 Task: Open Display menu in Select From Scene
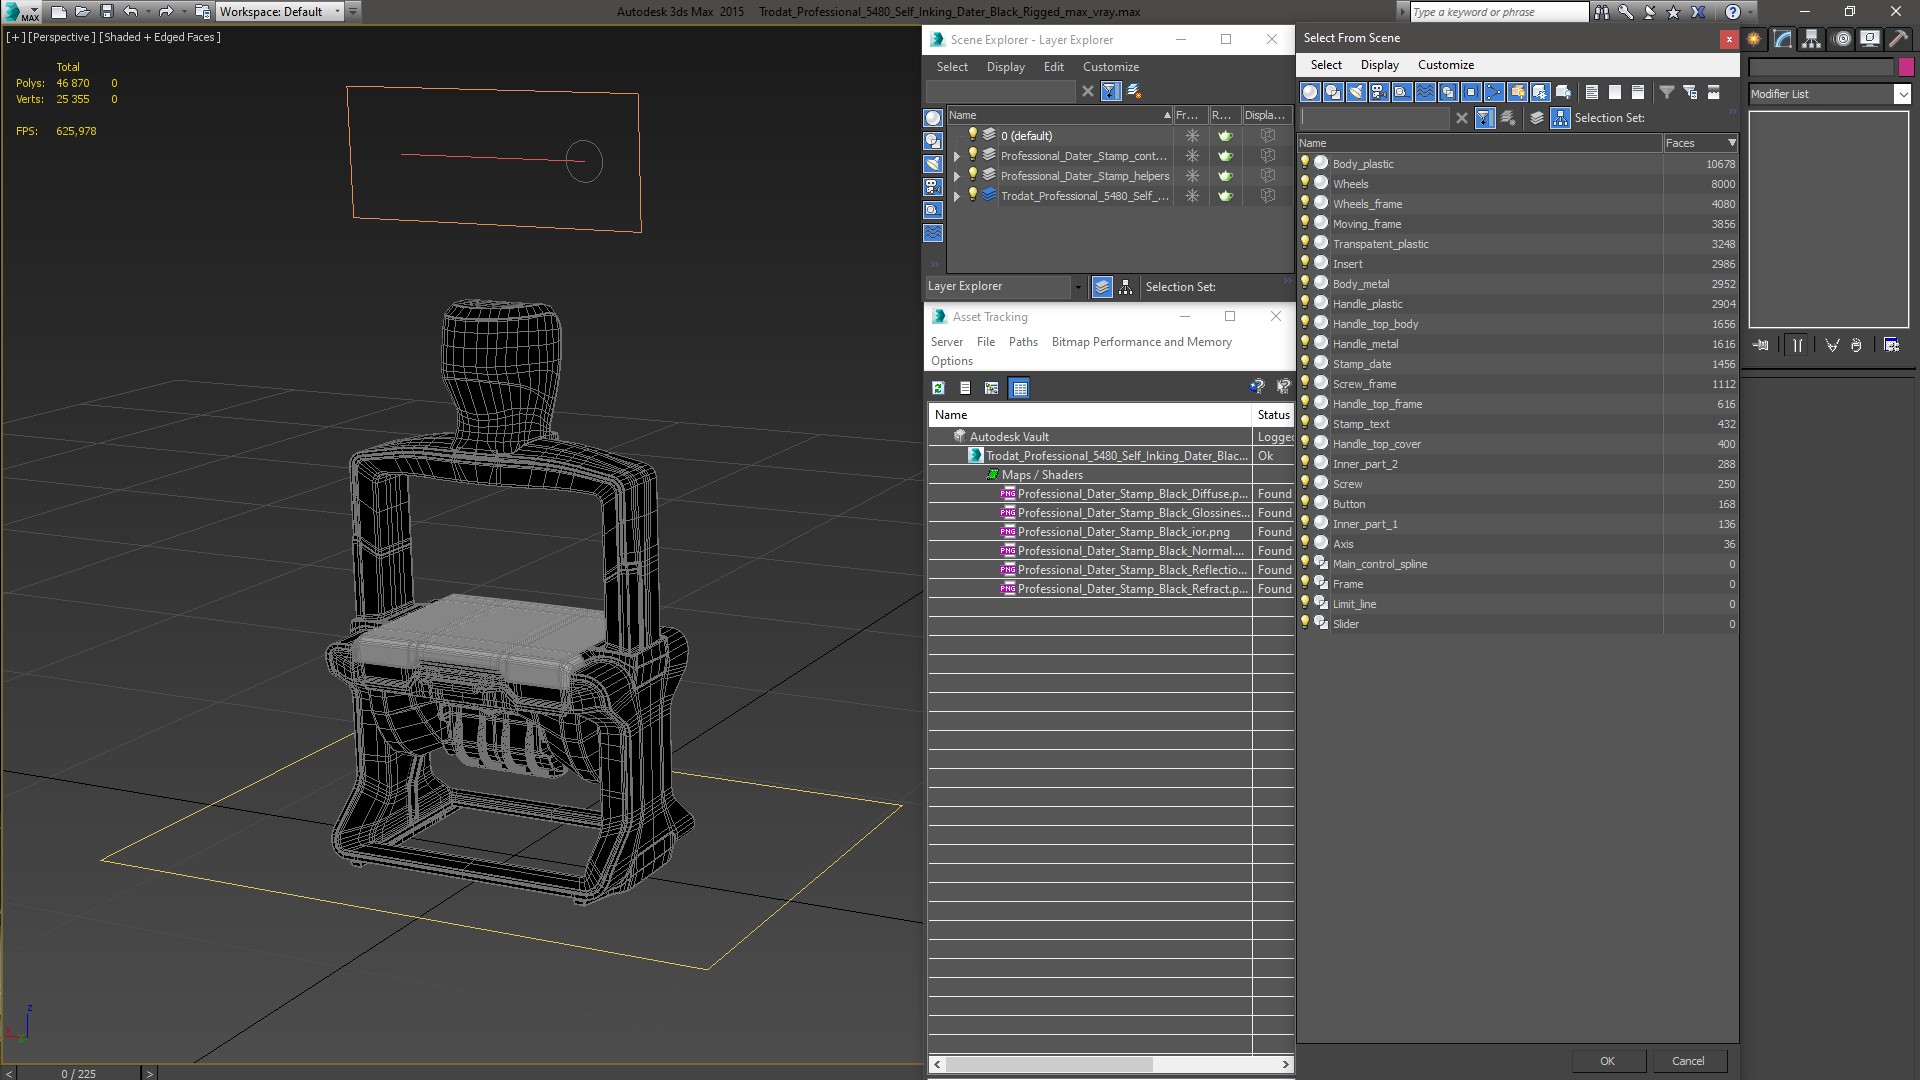(x=1380, y=65)
